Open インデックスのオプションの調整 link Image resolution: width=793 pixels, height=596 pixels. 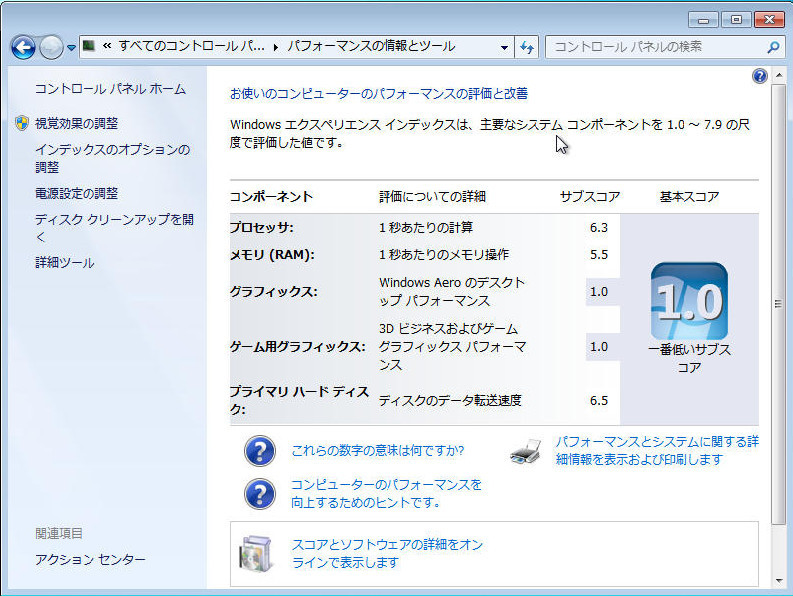112,158
